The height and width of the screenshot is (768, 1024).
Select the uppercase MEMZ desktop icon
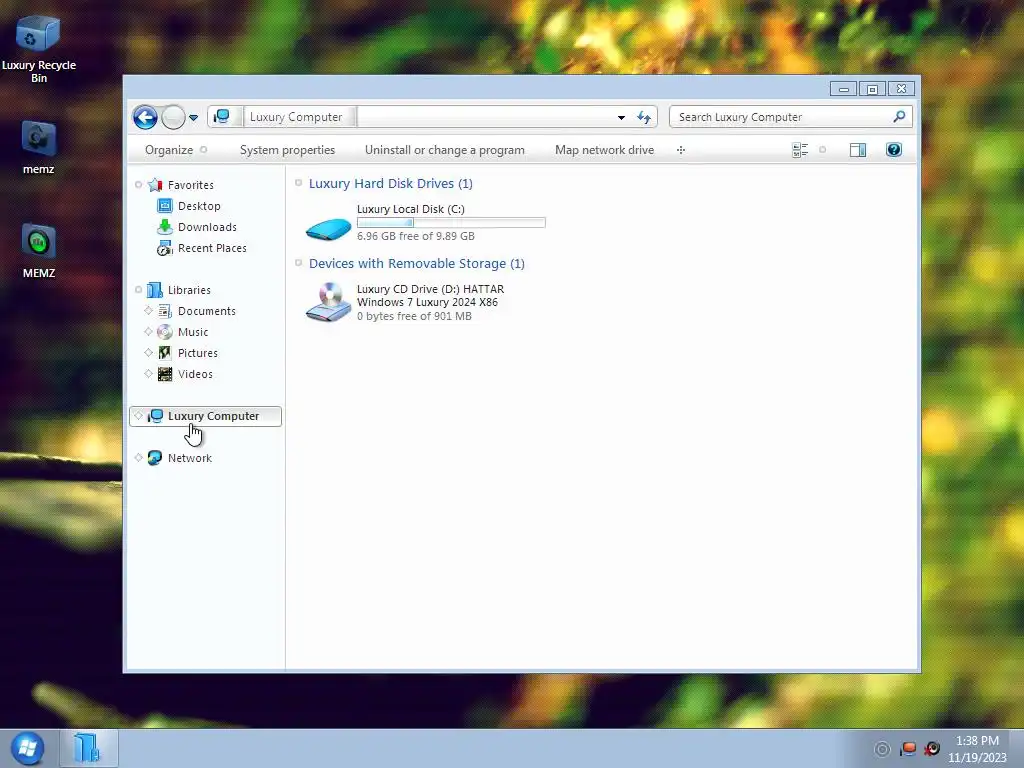point(38,251)
